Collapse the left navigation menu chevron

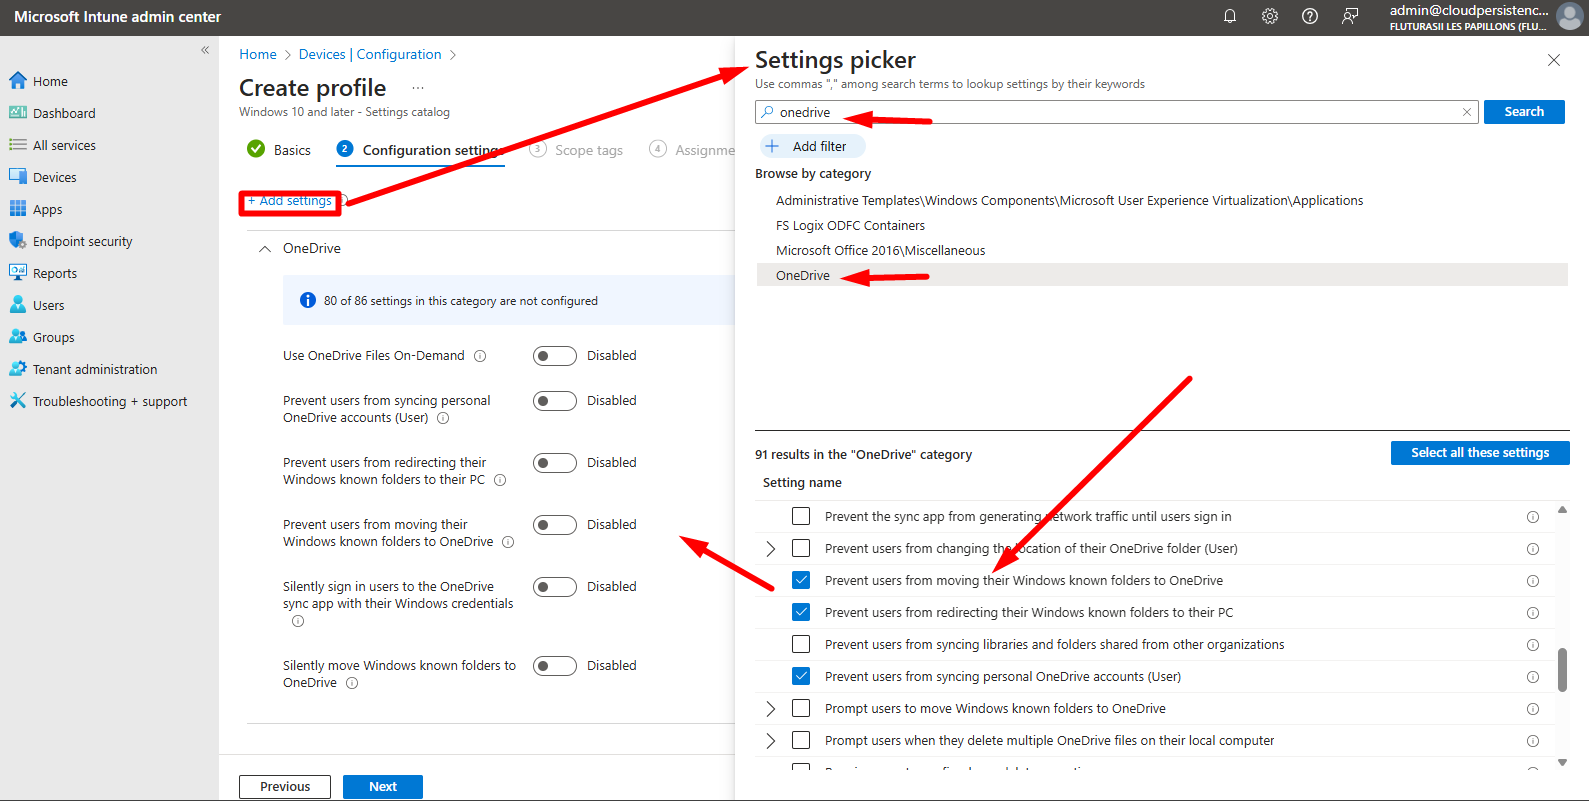(x=205, y=50)
